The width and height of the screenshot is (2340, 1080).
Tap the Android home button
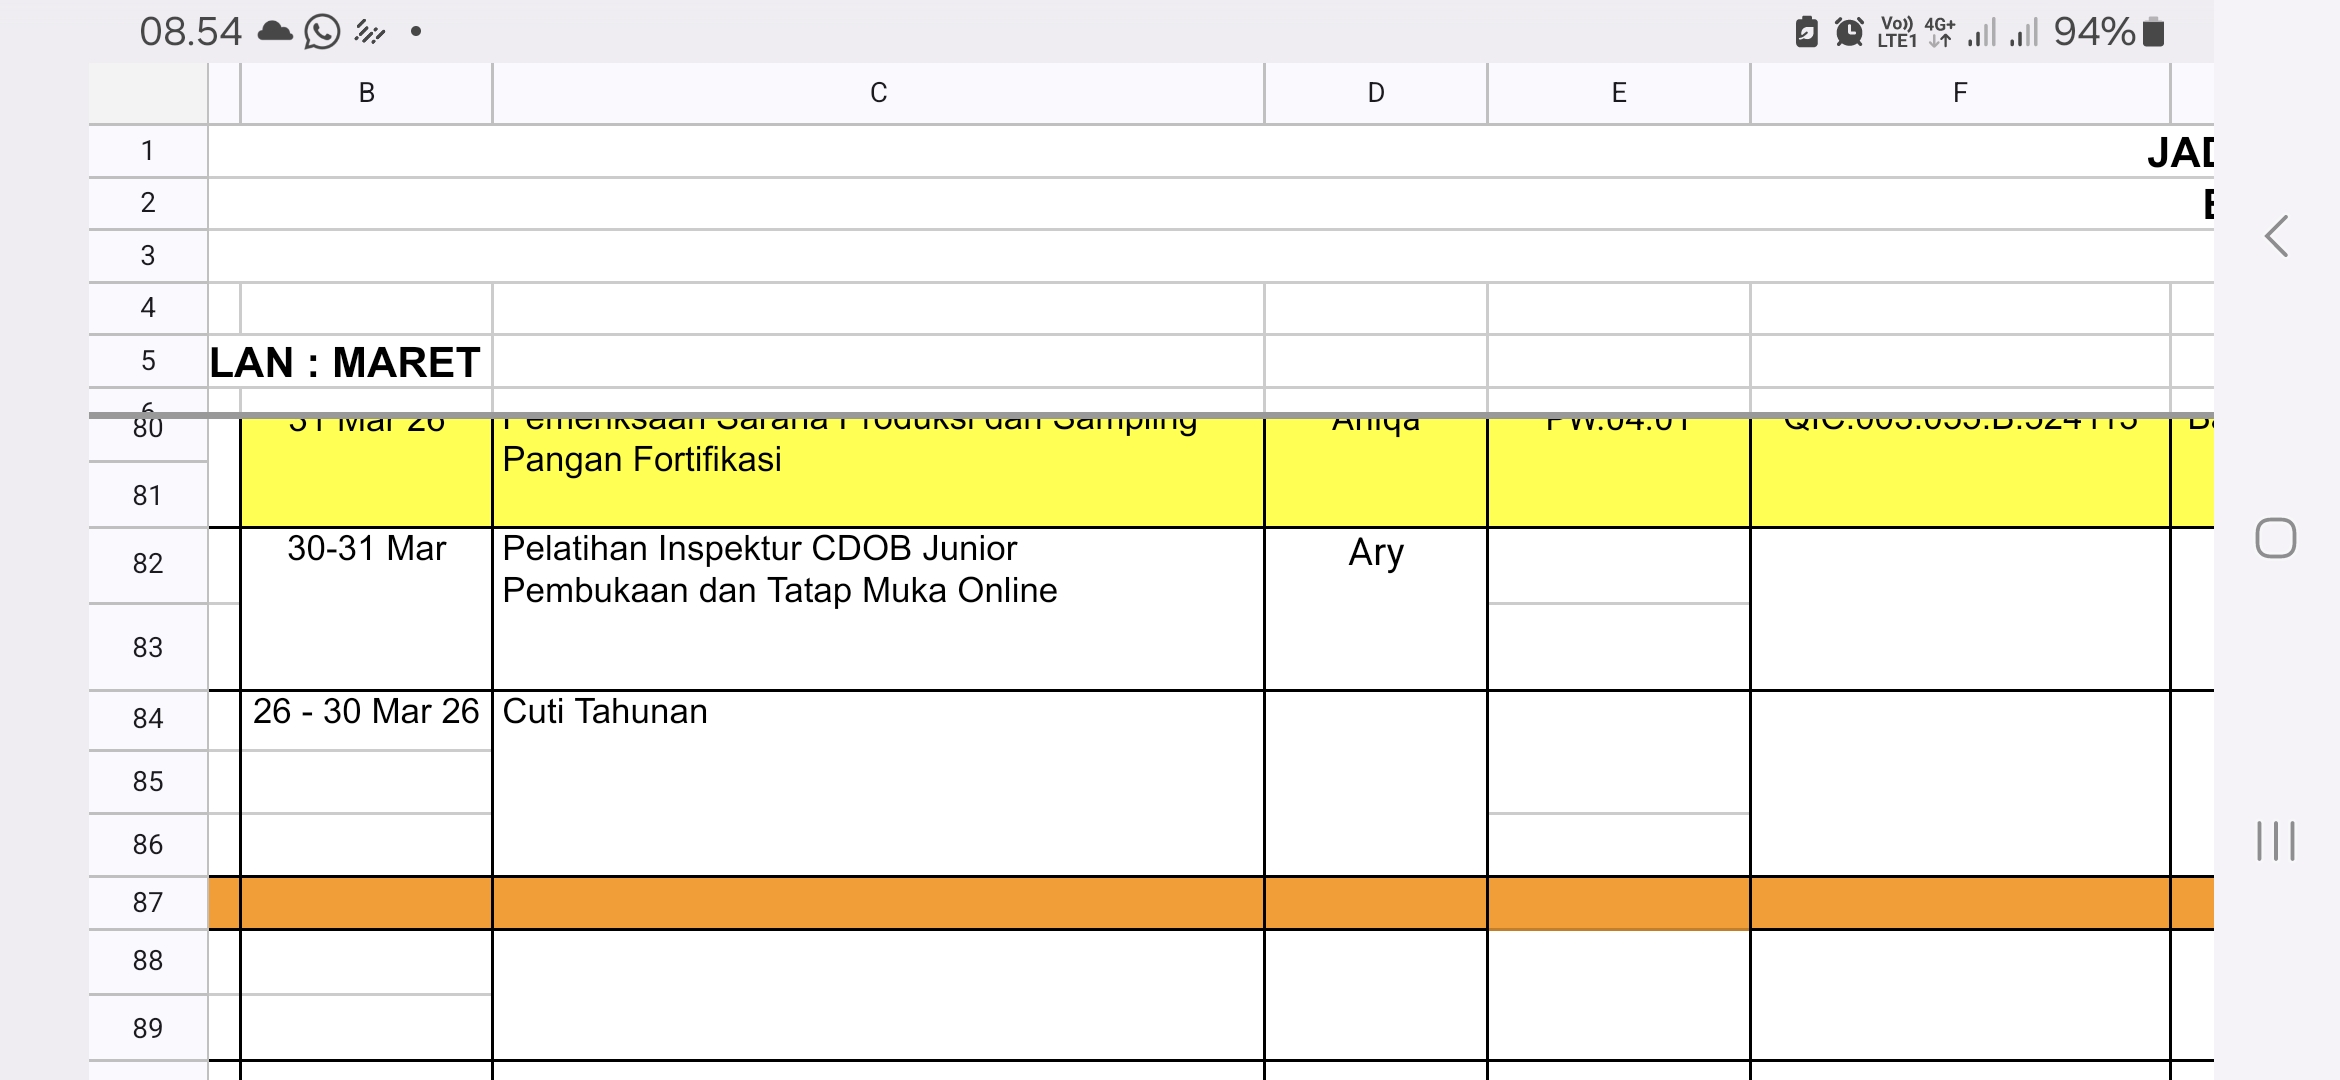click(x=2275, y=538)
